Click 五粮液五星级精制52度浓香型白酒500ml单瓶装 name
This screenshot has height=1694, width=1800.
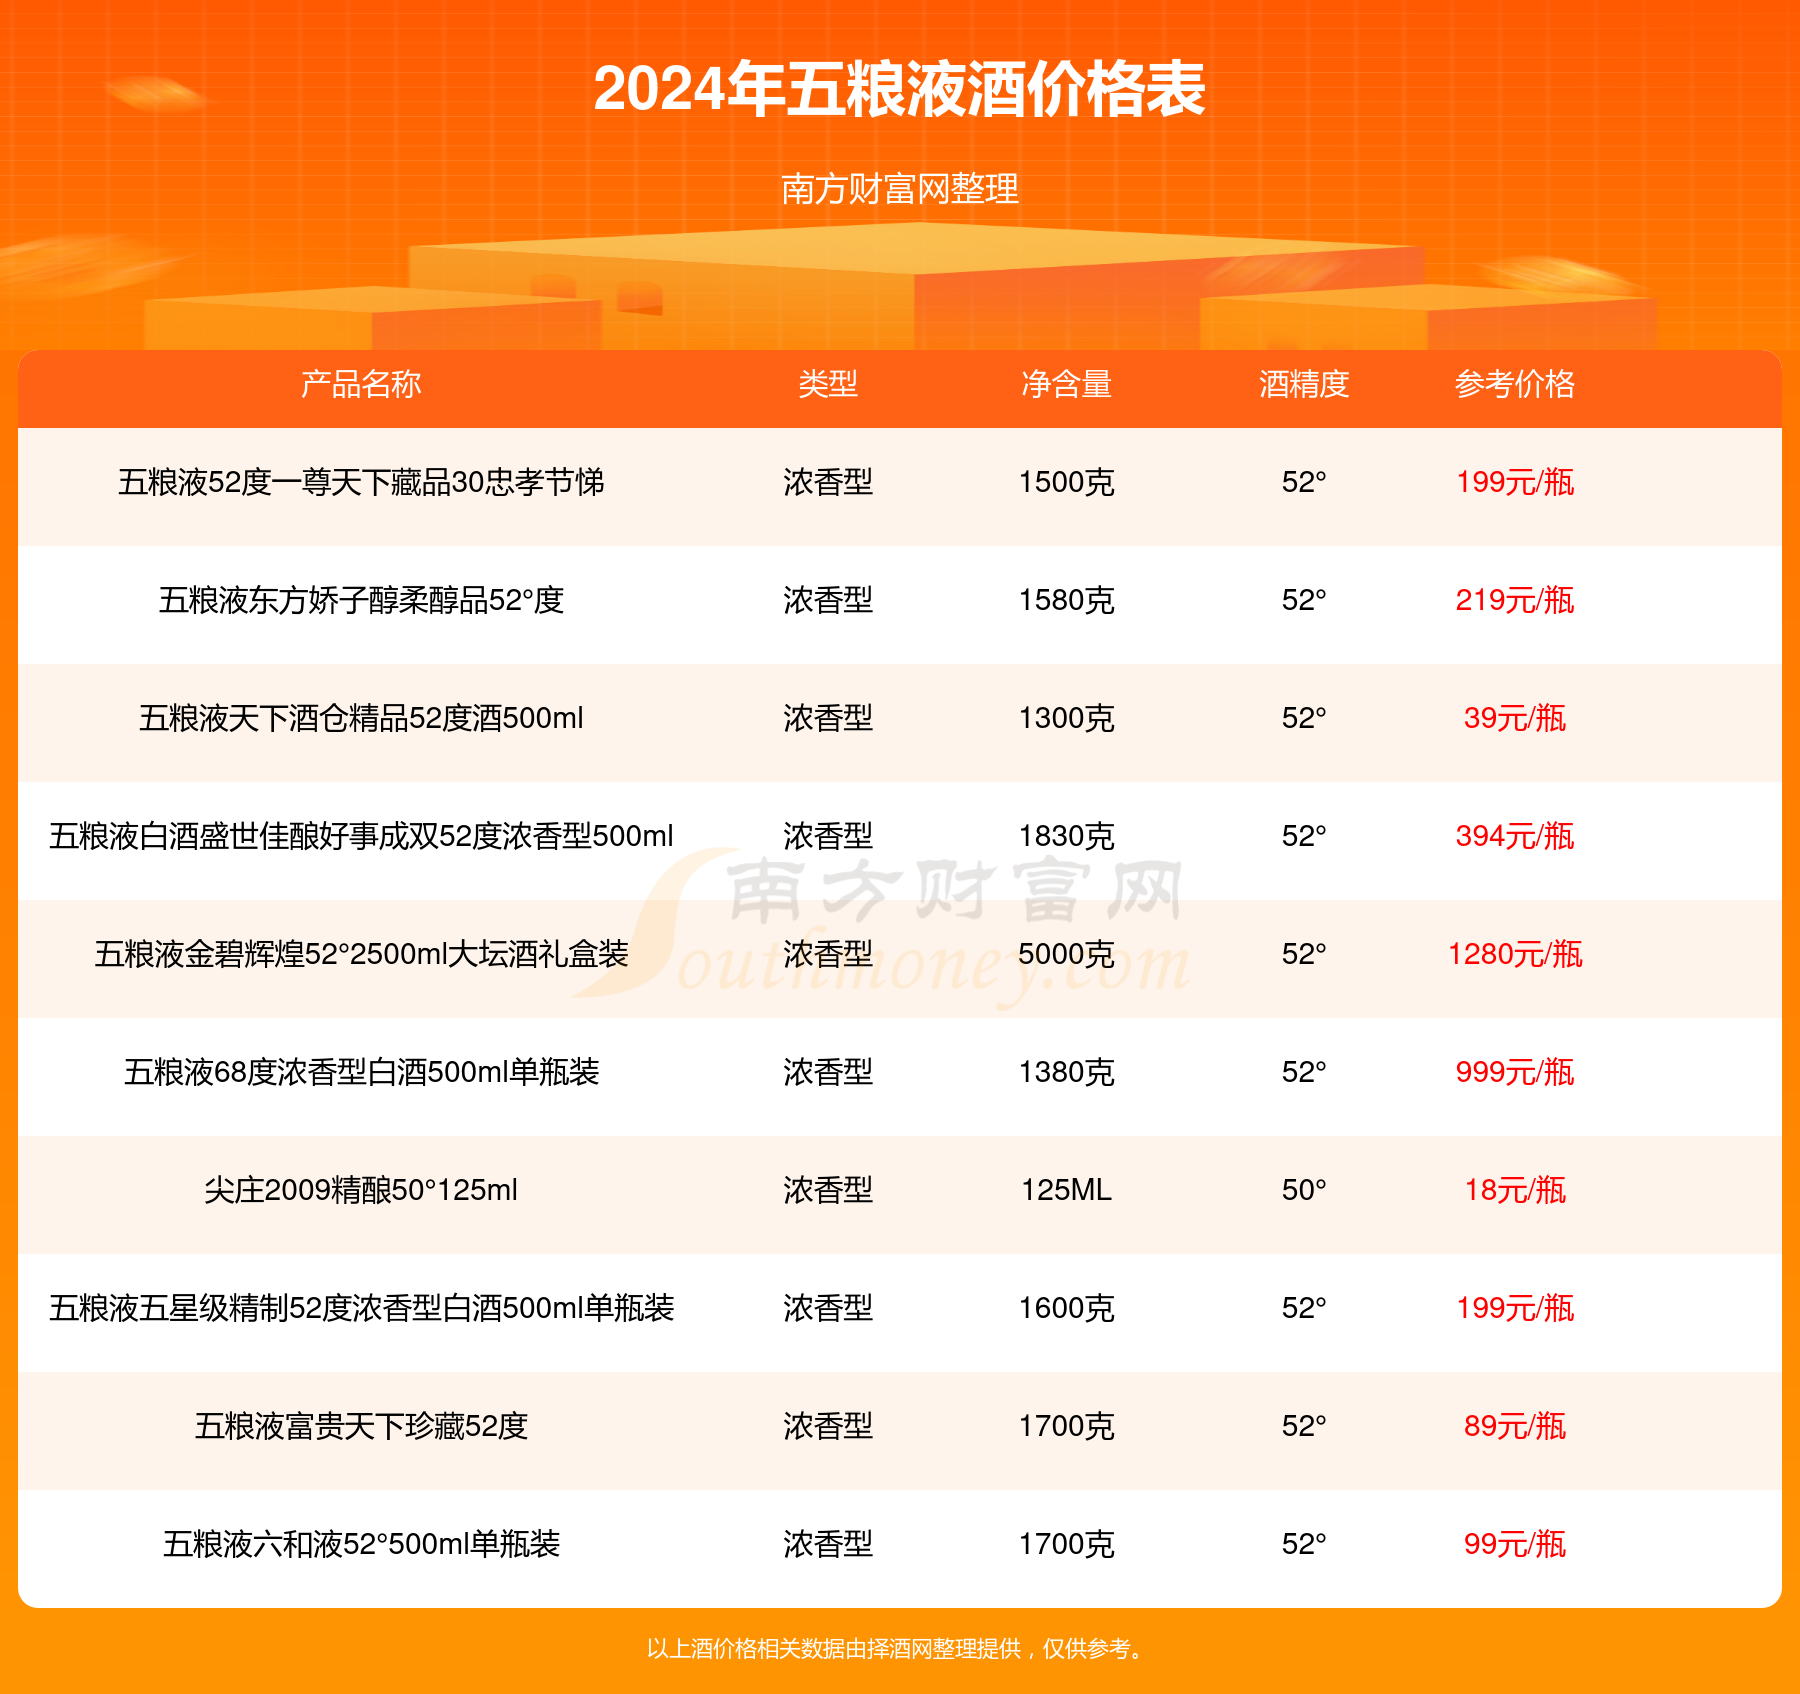[361, 1309]
